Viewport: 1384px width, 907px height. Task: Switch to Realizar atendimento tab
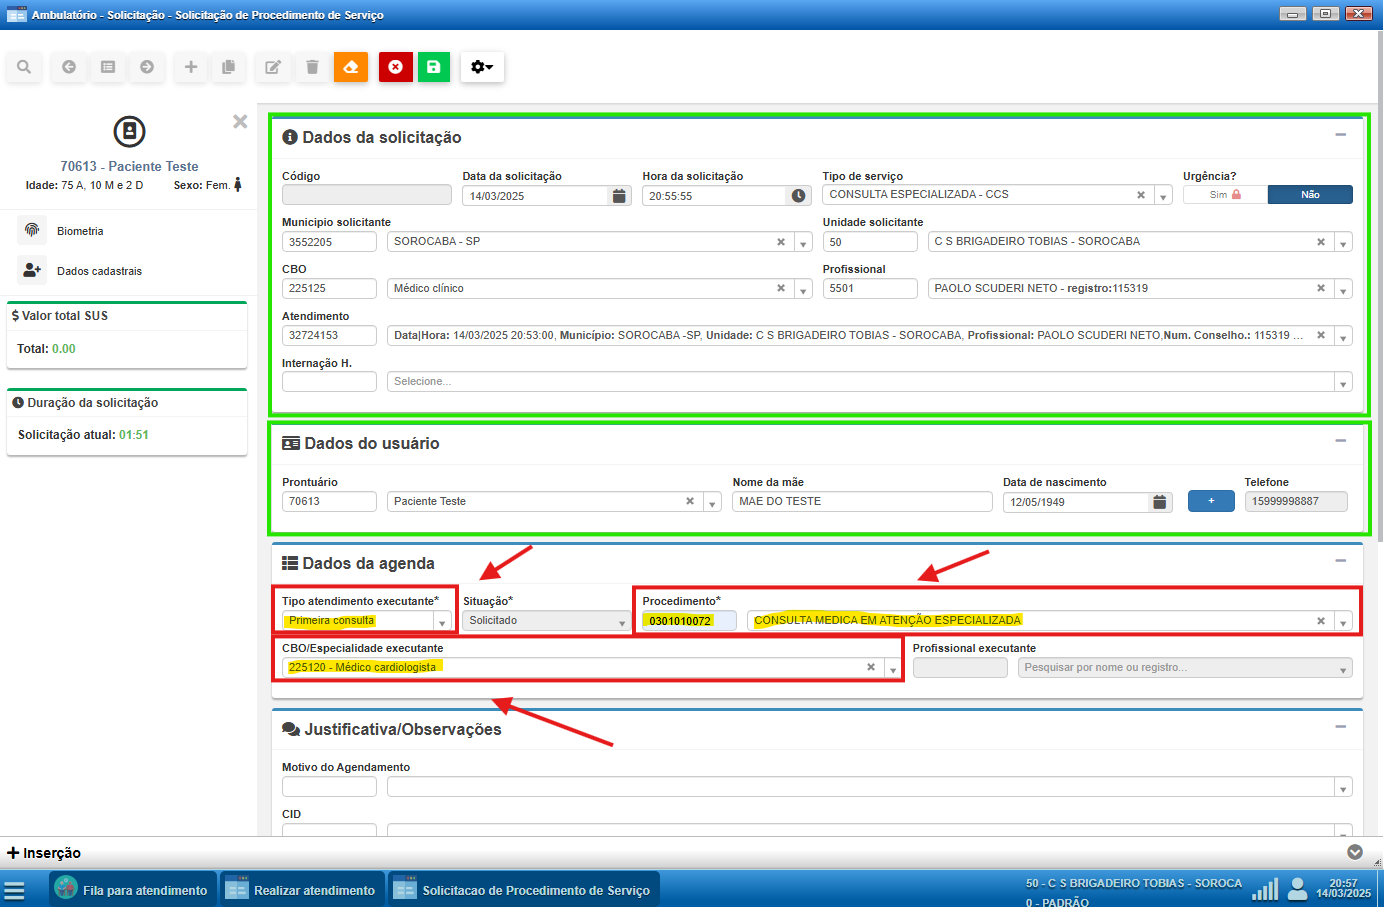pyautogui.click(x=301, y=890)
